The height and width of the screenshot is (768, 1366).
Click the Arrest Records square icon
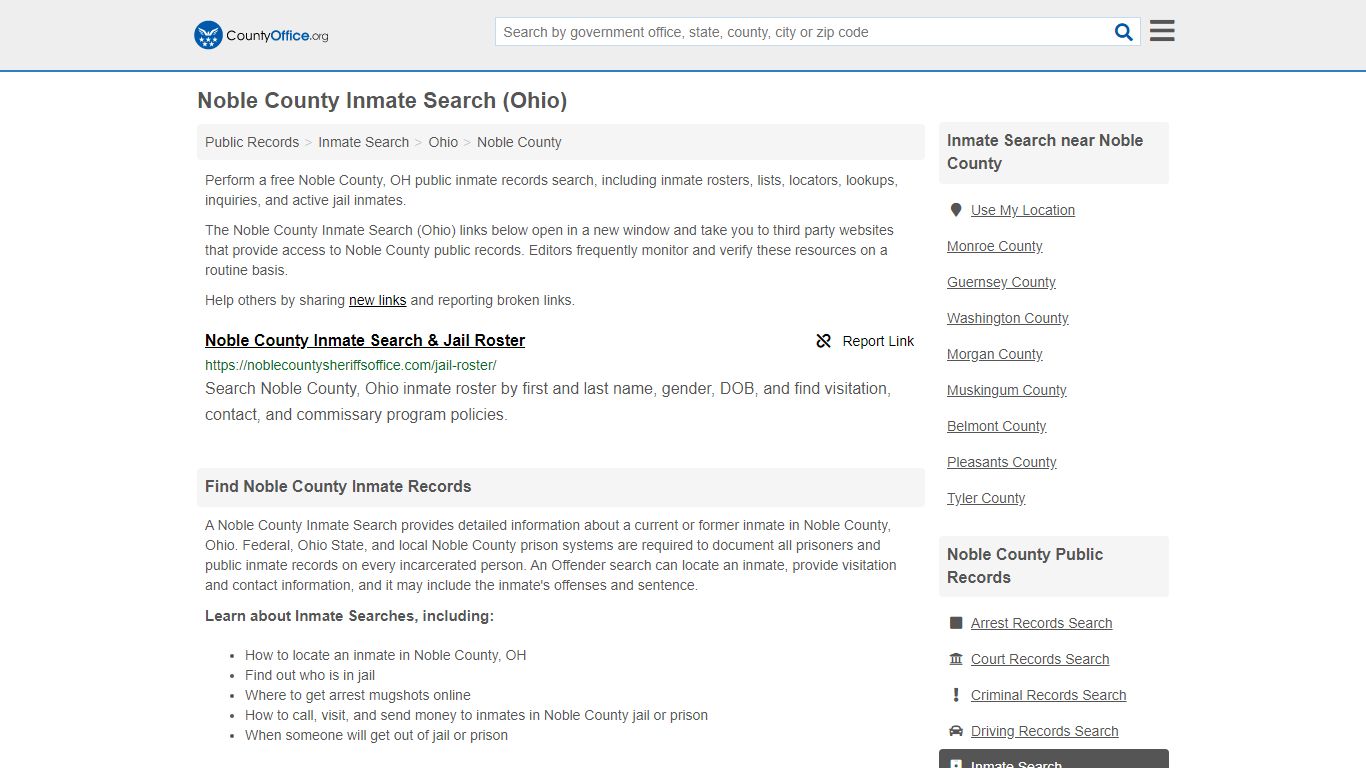coord(956,623)
